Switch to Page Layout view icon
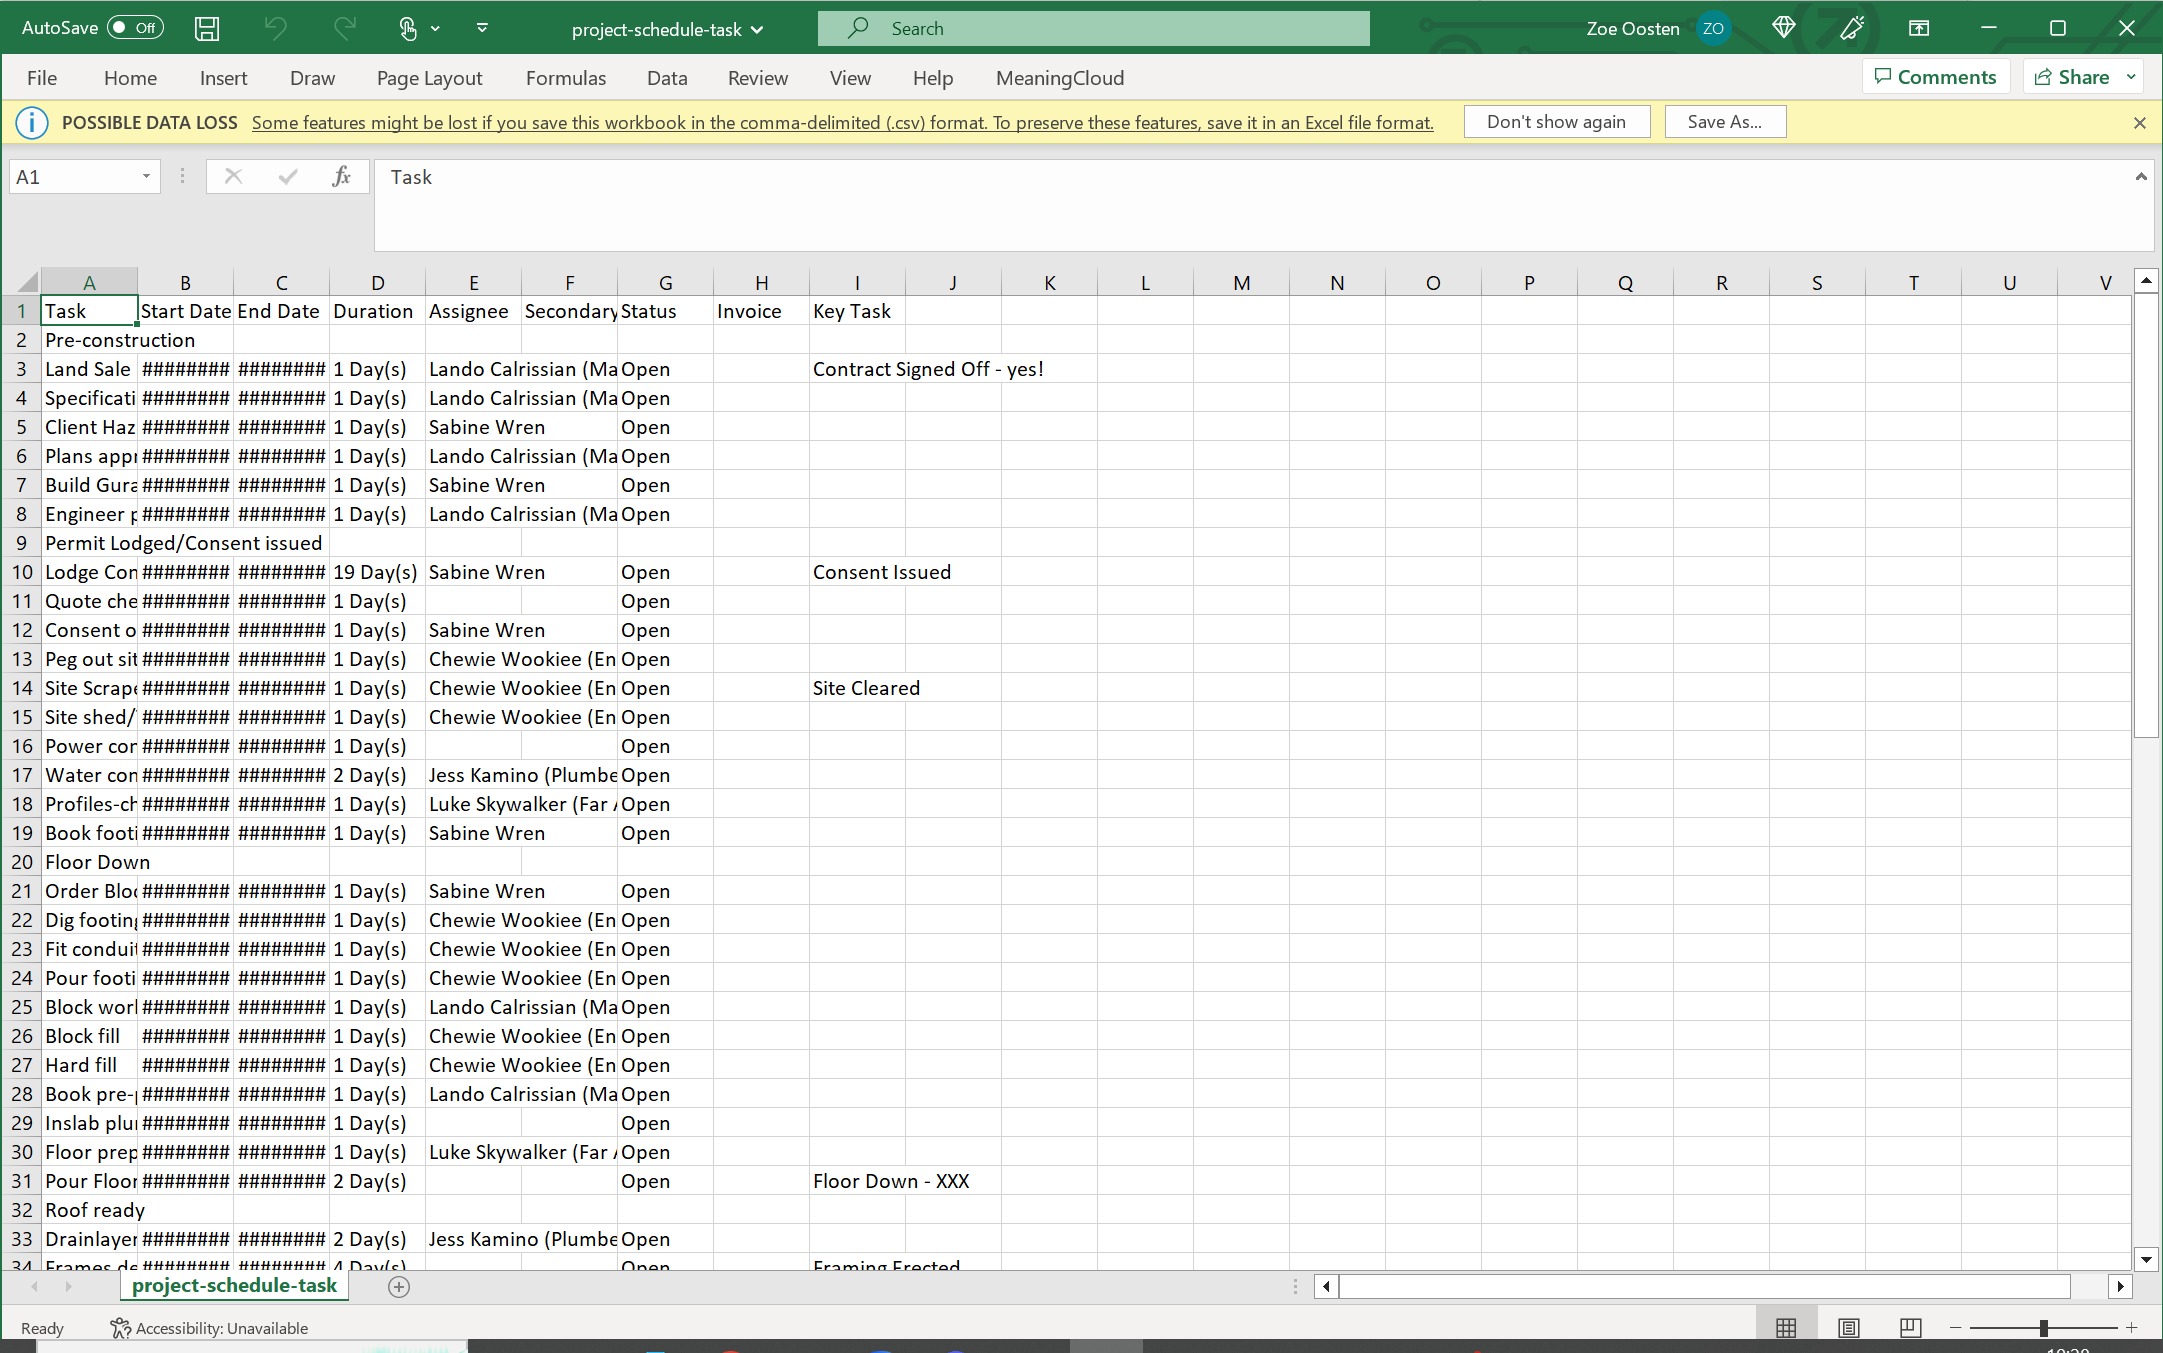Viewport: 2163px width, 1353px height. tap(1848, 1328)
